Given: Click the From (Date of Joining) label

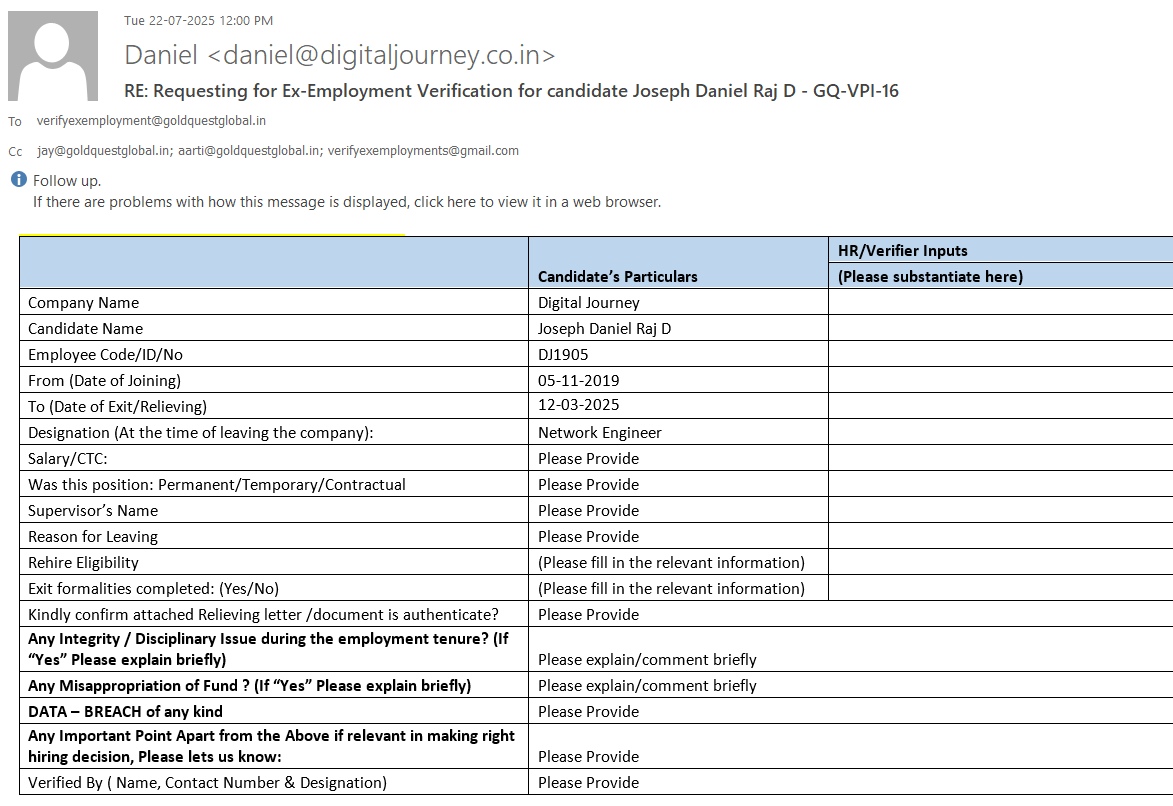Looking at the screenshot, I should (105, 380).
